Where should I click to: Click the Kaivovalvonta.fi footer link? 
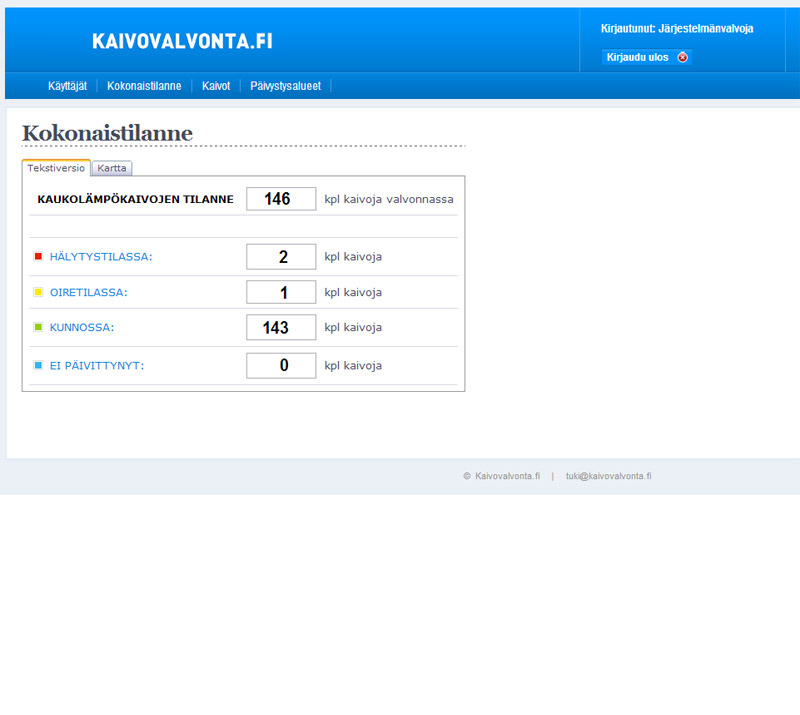coord(507,476)
